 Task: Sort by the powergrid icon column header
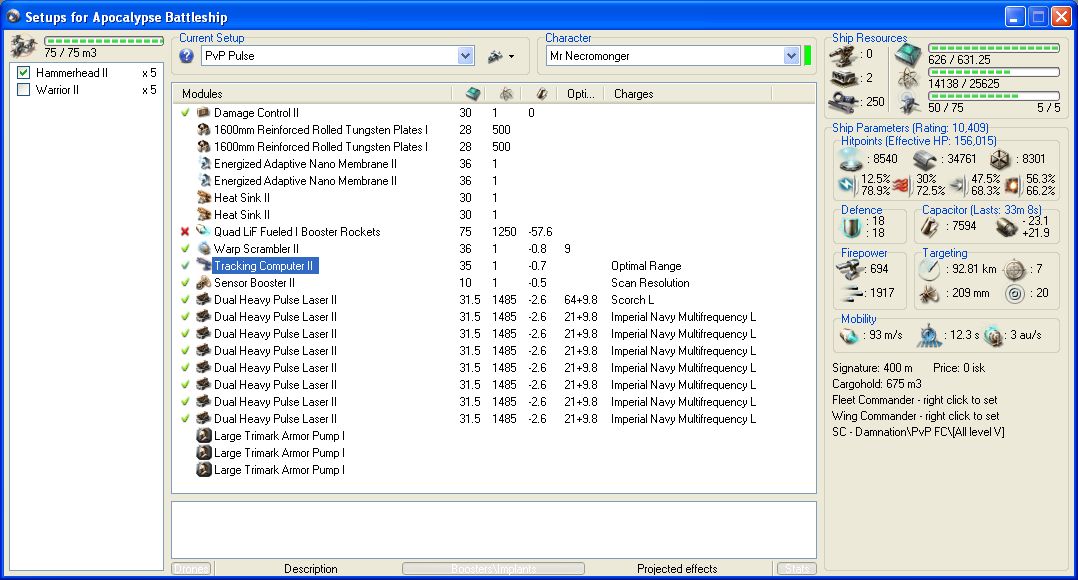(505, 94)
